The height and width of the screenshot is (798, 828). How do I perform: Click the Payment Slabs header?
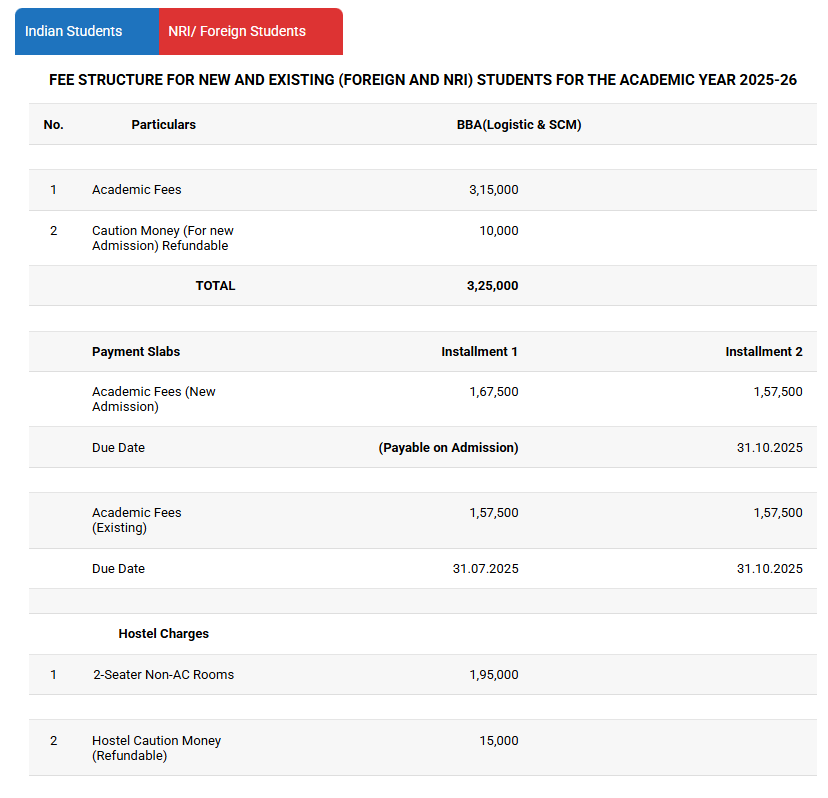click(136, 352)
